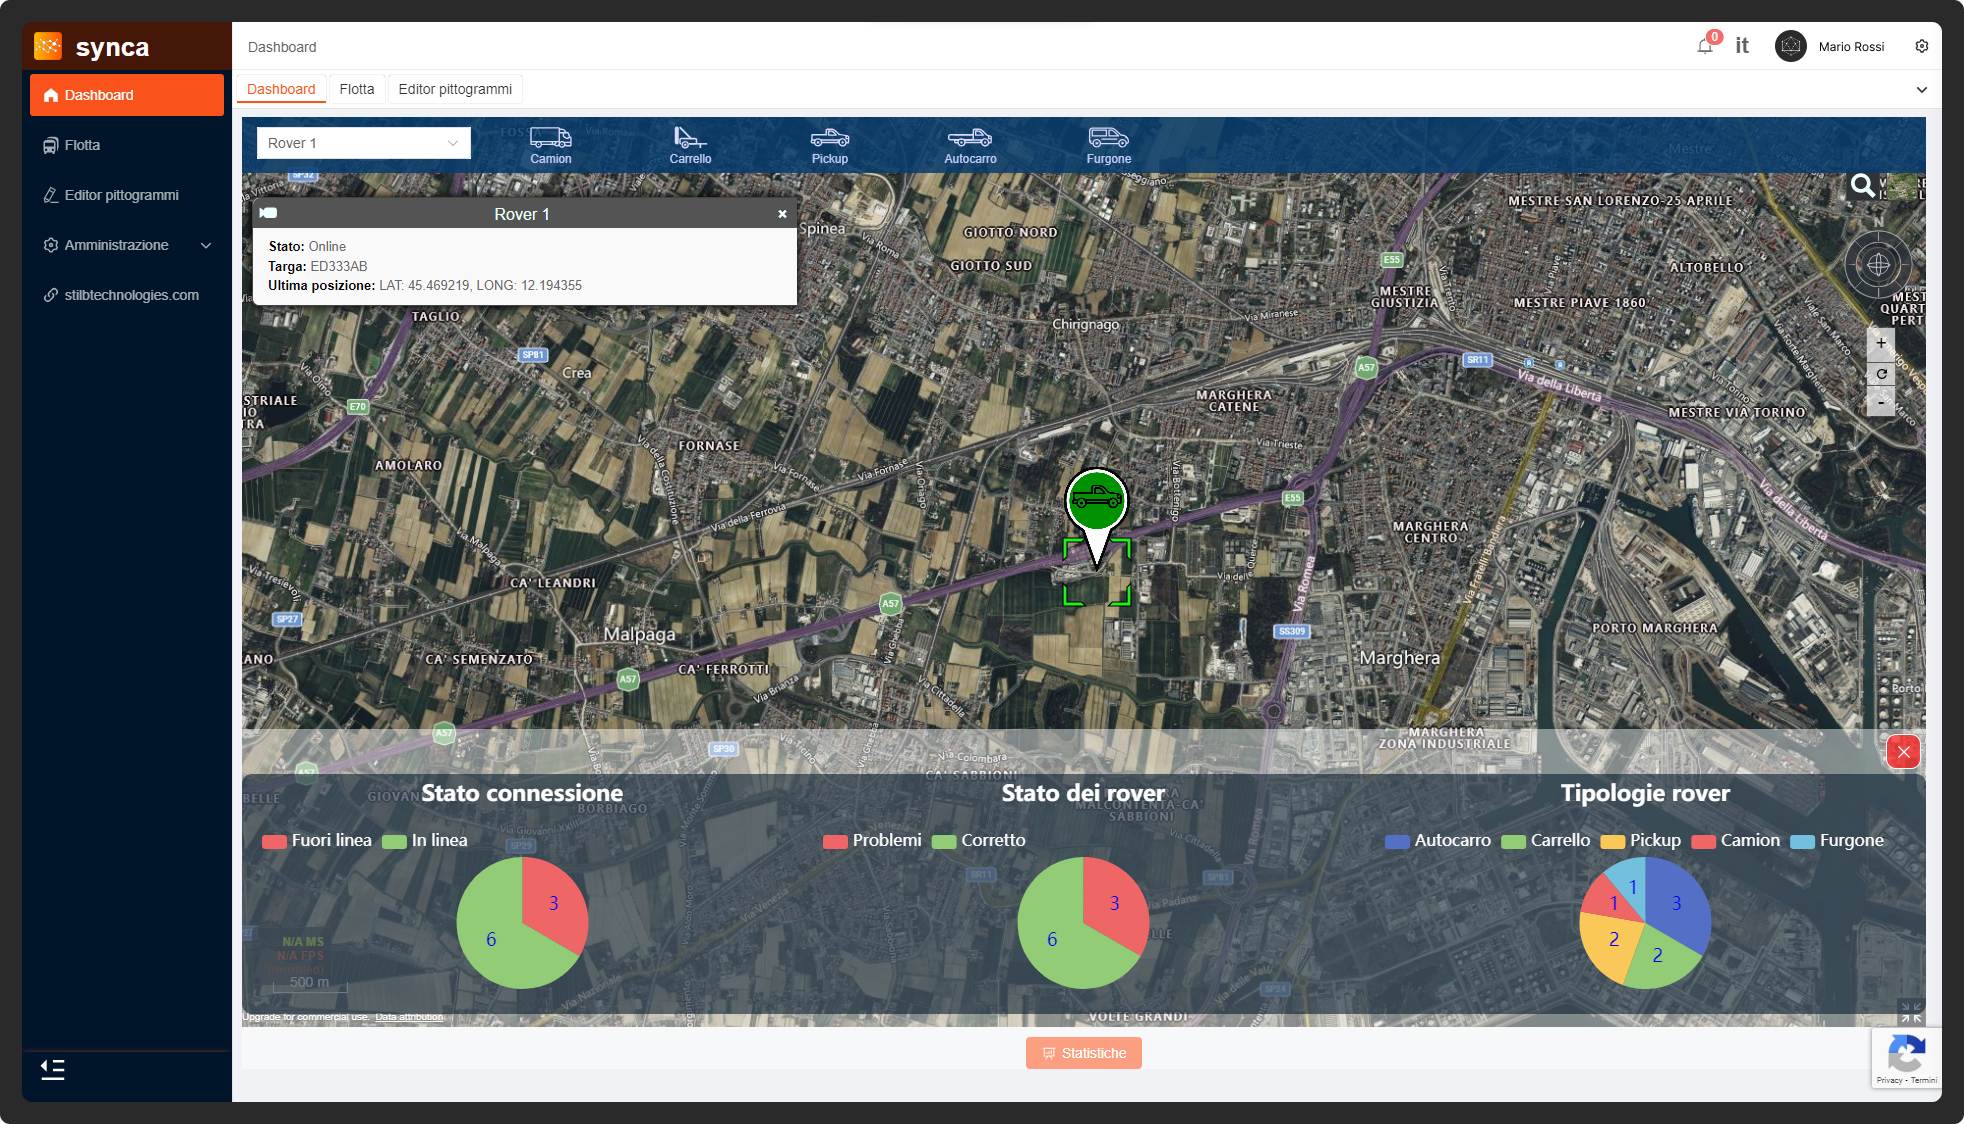
Task: Toggle In linea legend item
Action: pyautogui.click(x=425, y=841)
